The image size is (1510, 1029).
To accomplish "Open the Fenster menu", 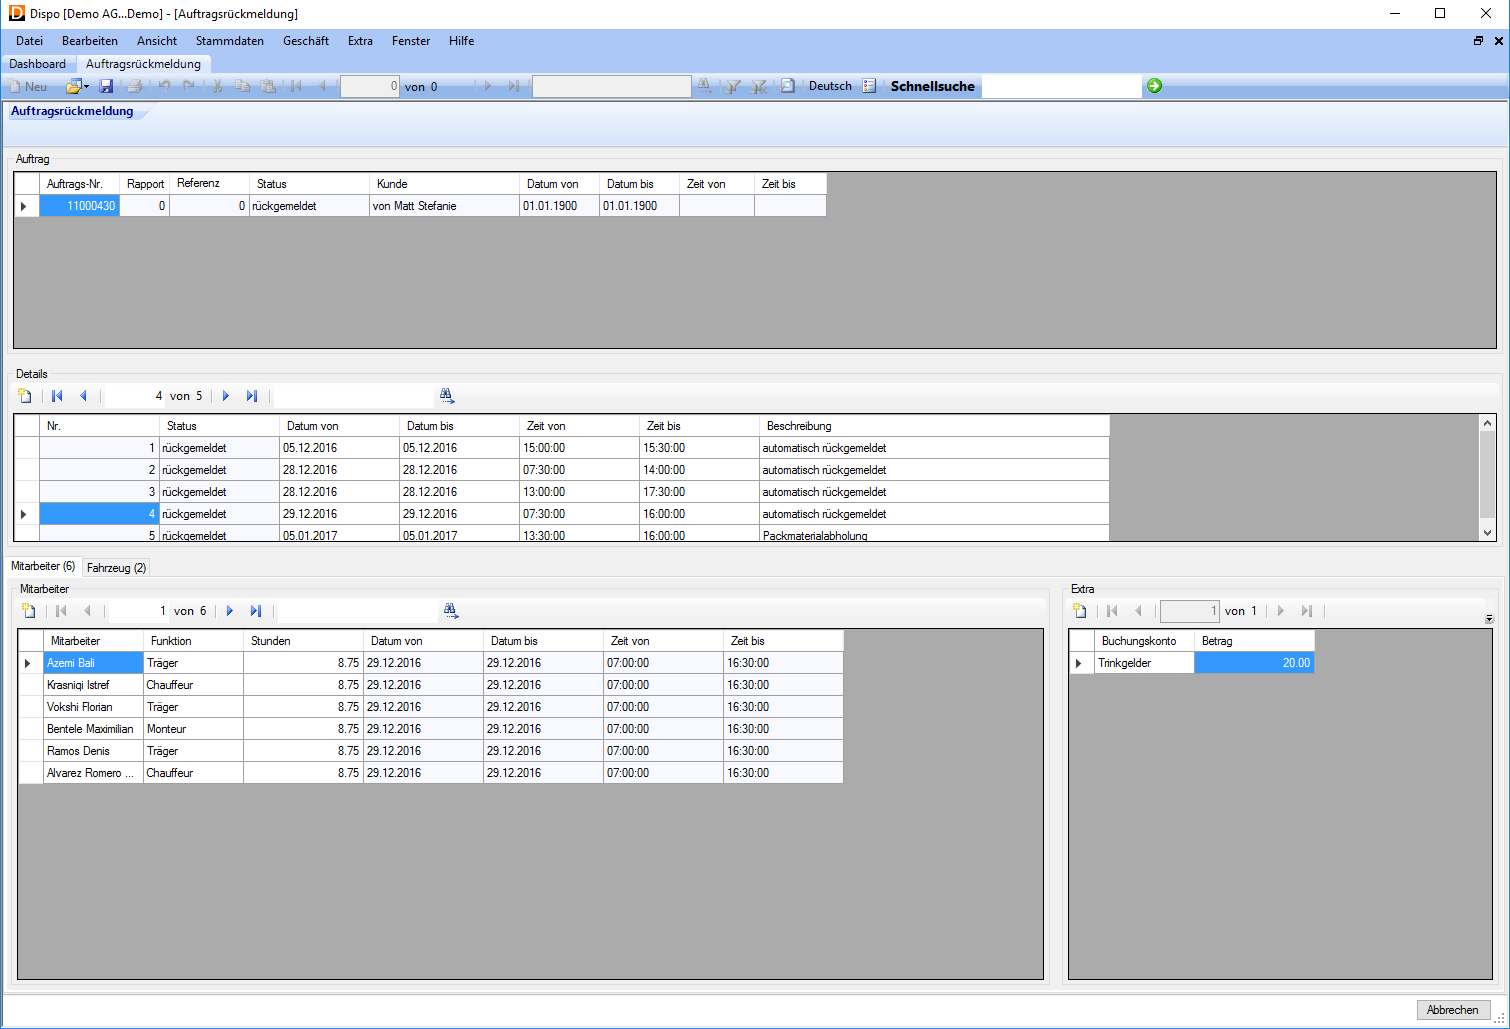I will coord(411,41).
